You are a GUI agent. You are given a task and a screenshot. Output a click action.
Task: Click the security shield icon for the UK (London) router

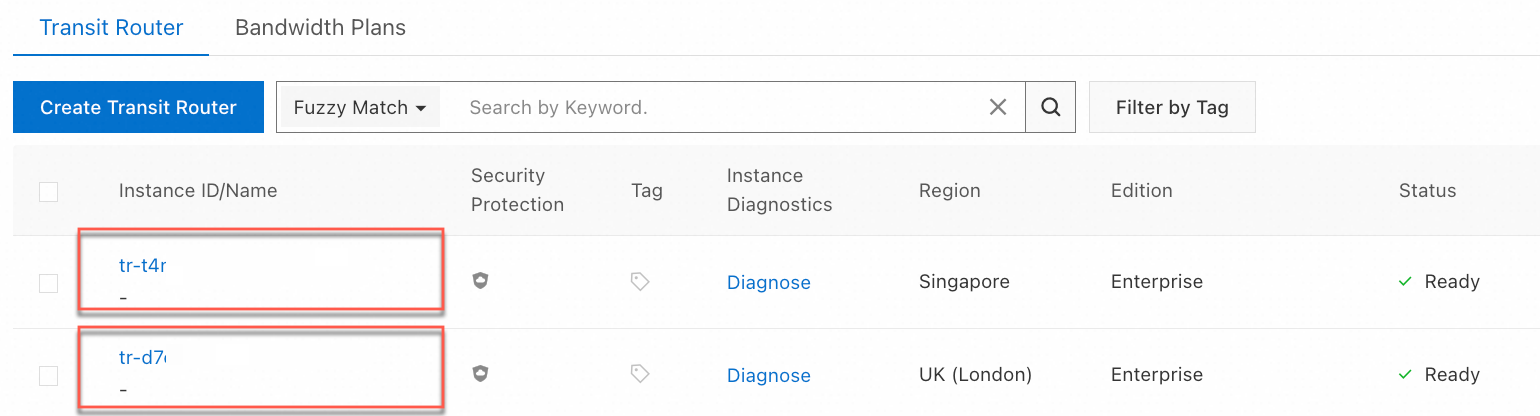481,374
